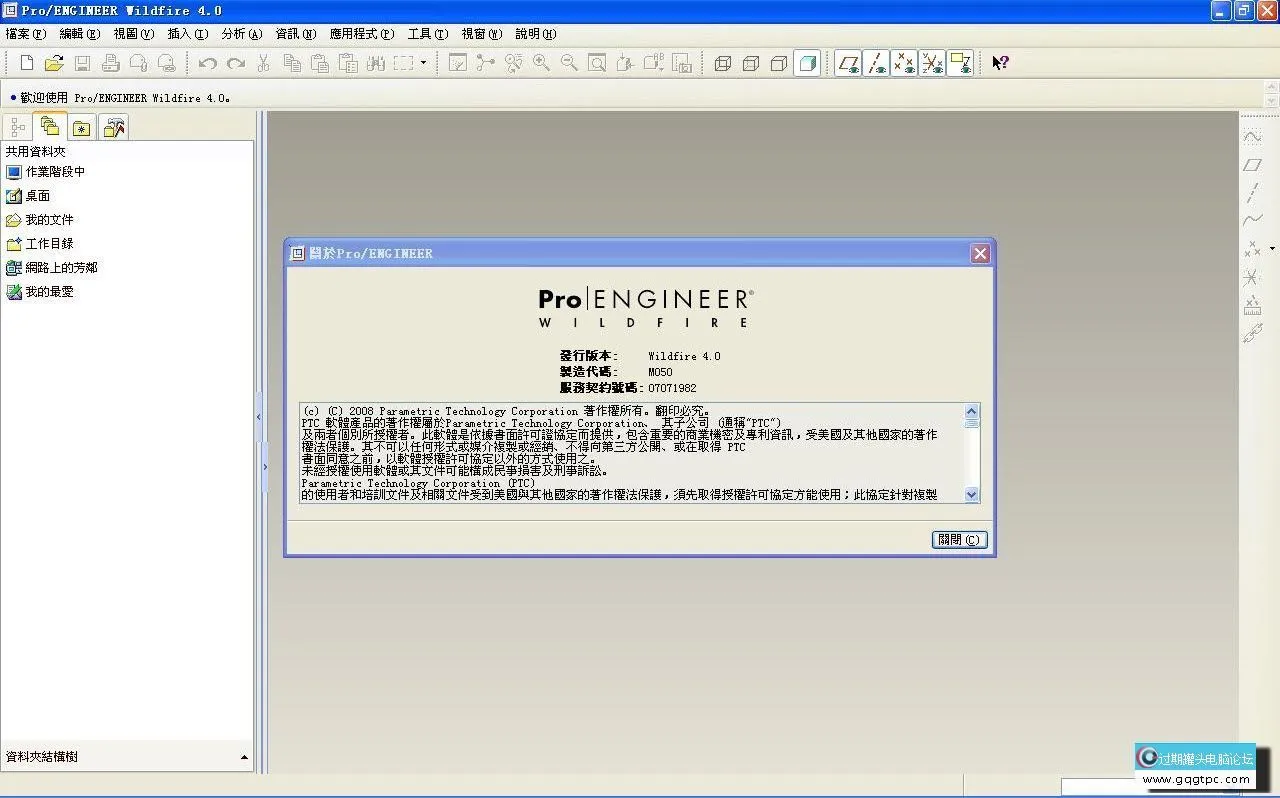Viewport: 1280px width, 798px height.
Task: Click the Save icon in the toolbar
Action: (x=82, y=62)
